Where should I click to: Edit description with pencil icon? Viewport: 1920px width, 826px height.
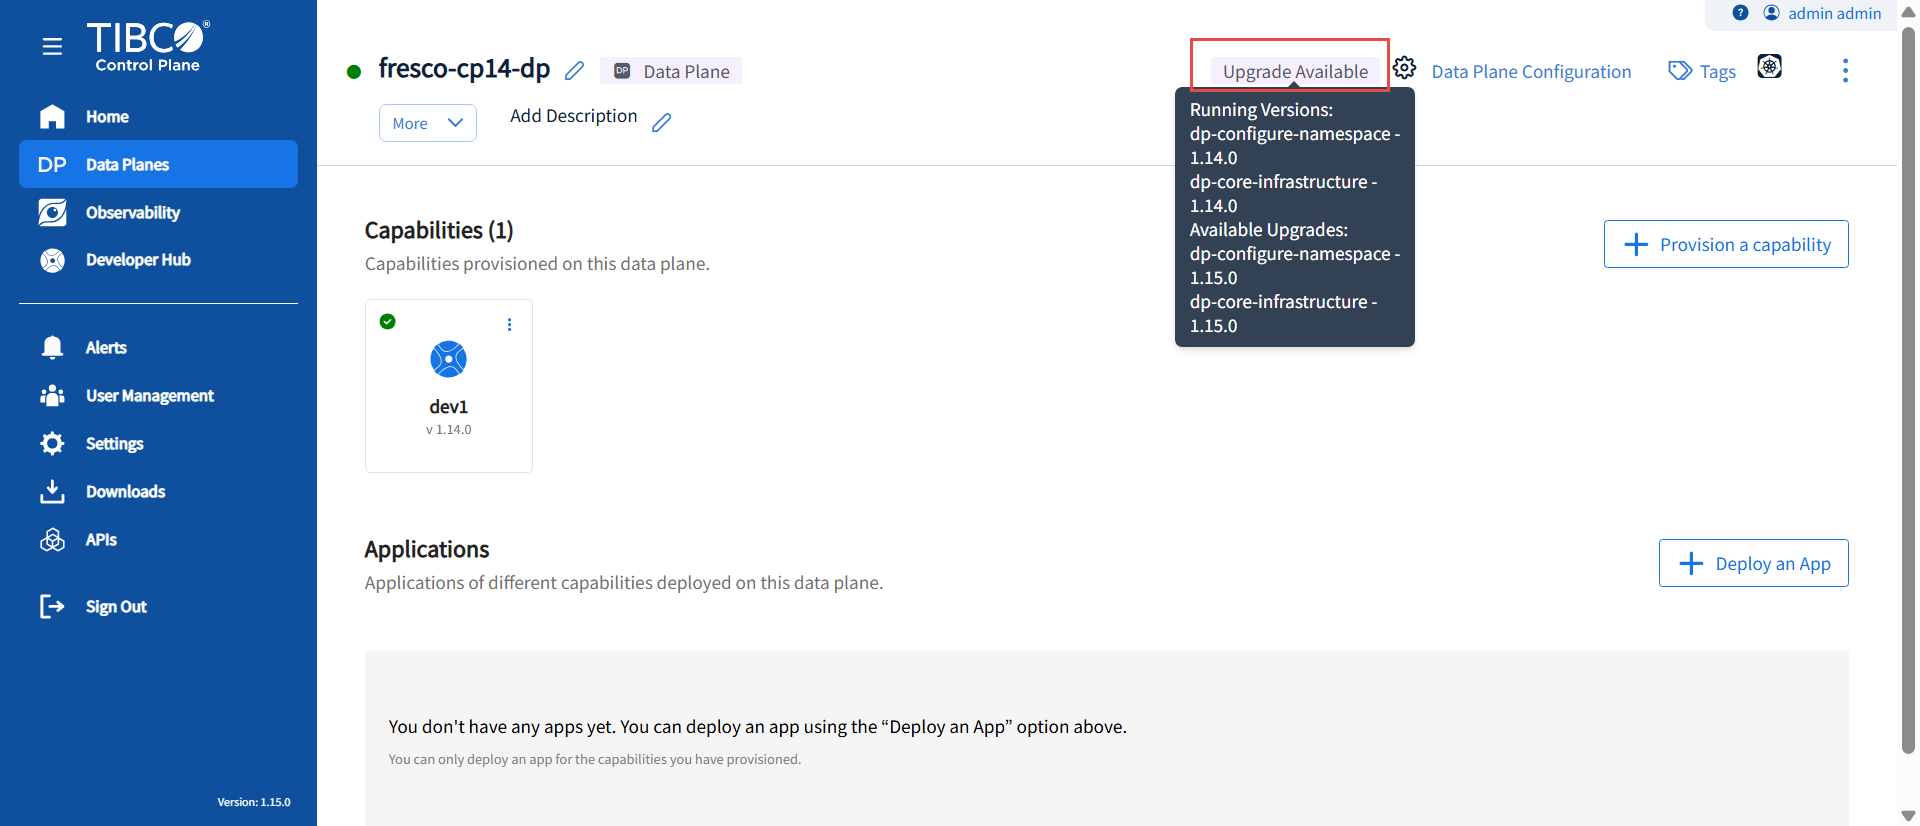[x=661, y=122]
